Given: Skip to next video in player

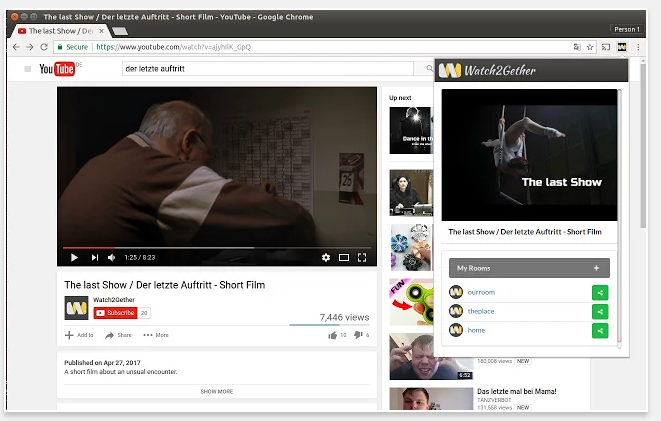Looking at the screenshot, I should [x=95, y=258].
